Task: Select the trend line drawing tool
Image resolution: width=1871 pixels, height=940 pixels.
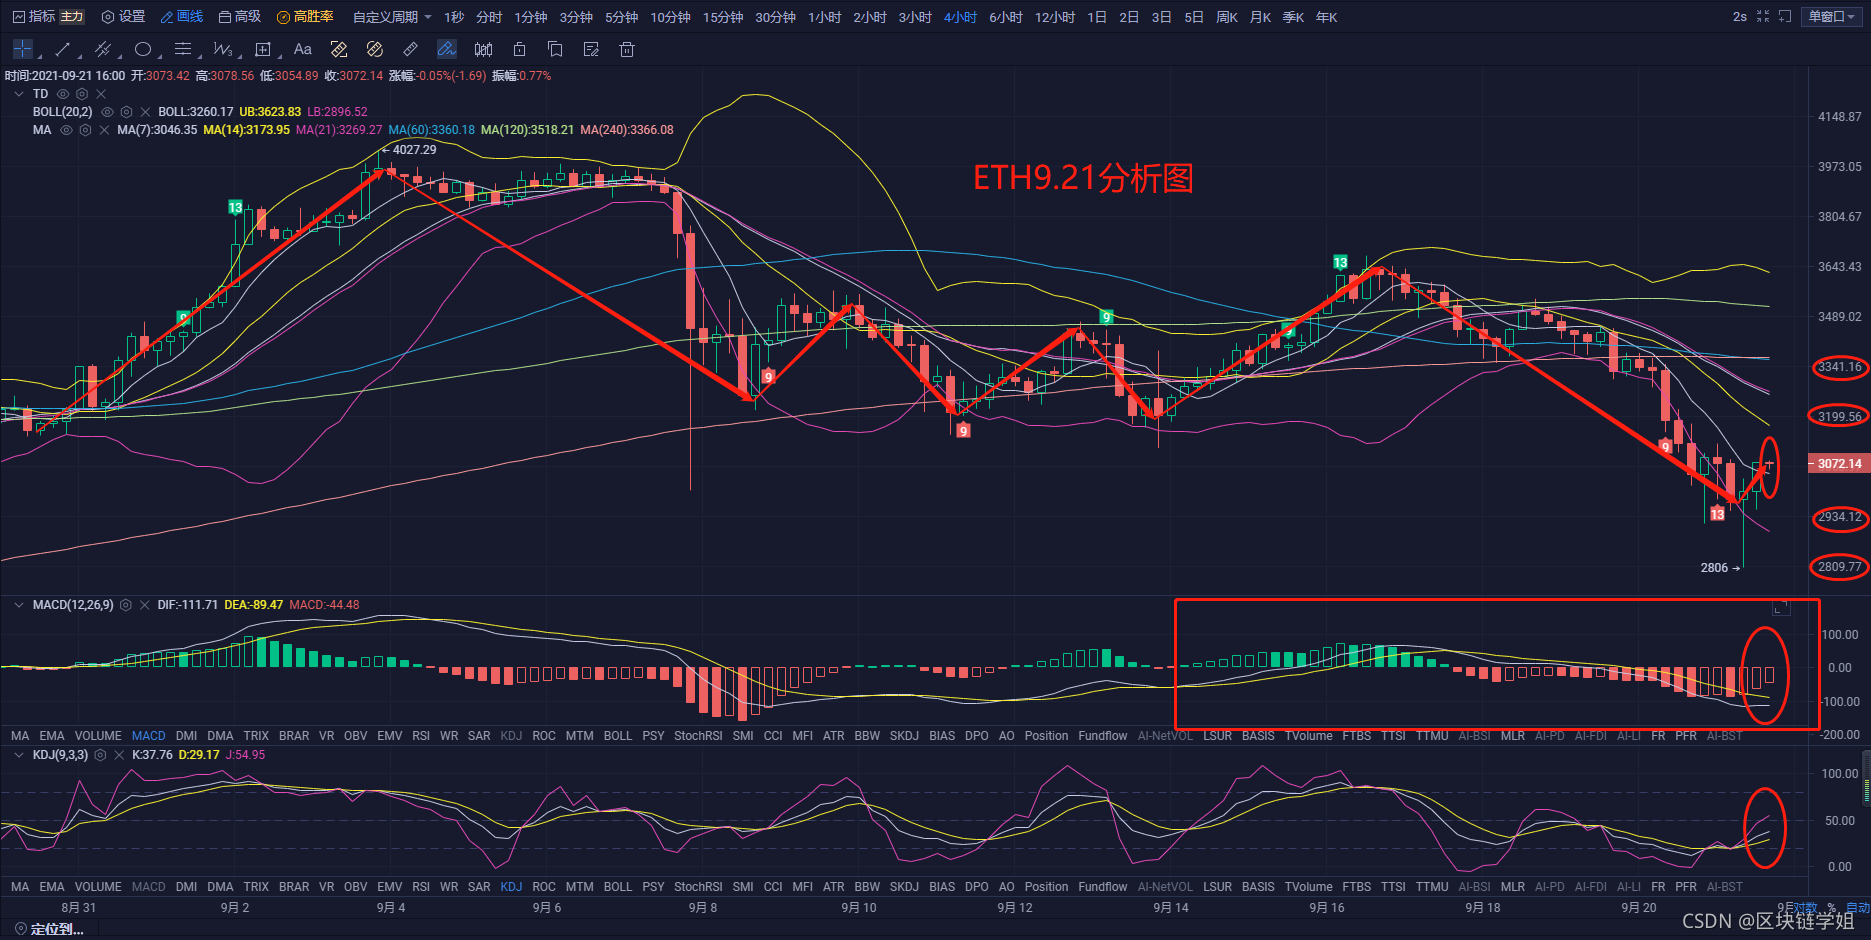Action: coord(63,49)
